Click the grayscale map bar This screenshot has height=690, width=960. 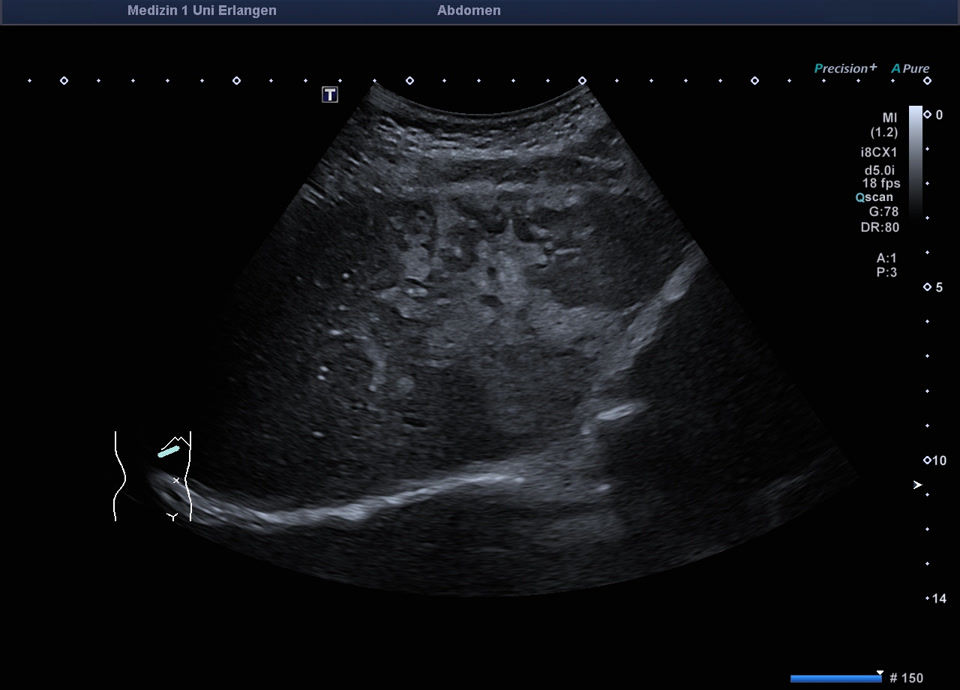915,160
